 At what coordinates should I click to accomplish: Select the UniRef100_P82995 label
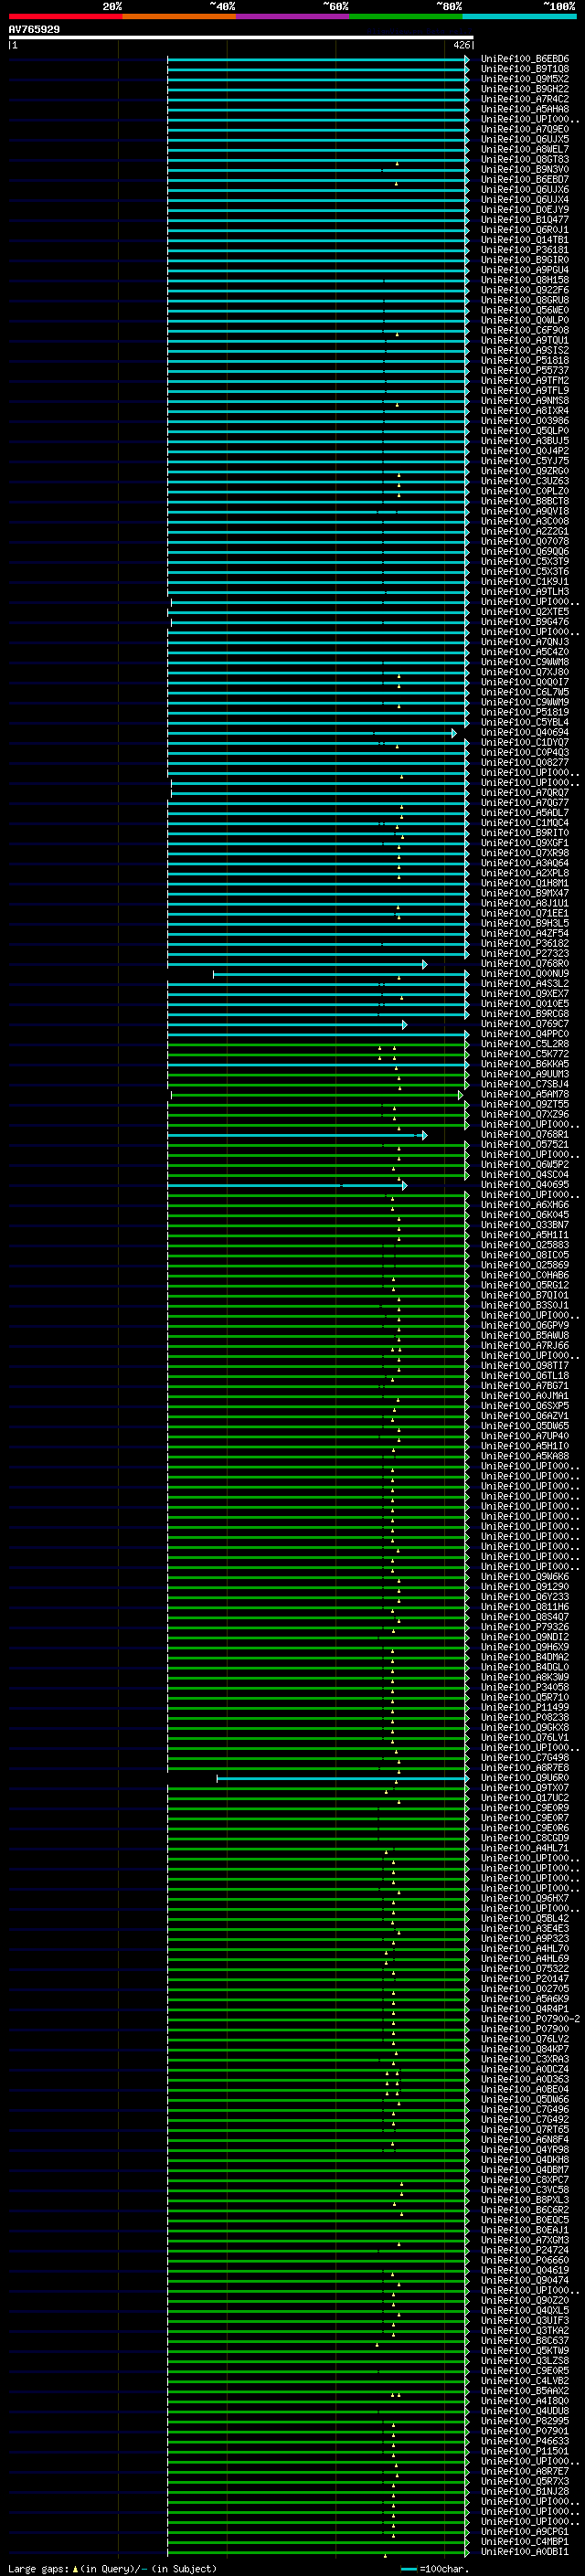525,2421
